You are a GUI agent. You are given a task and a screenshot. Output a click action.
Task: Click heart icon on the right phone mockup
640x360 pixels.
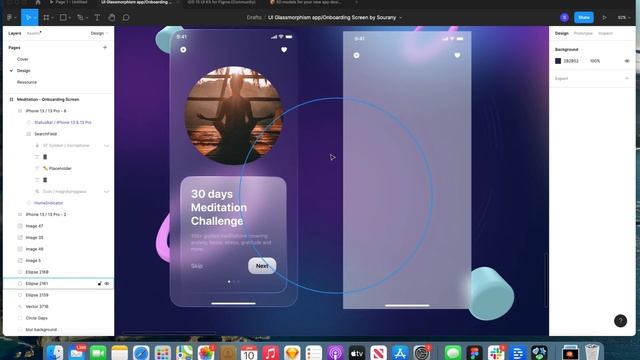(457, 55)
